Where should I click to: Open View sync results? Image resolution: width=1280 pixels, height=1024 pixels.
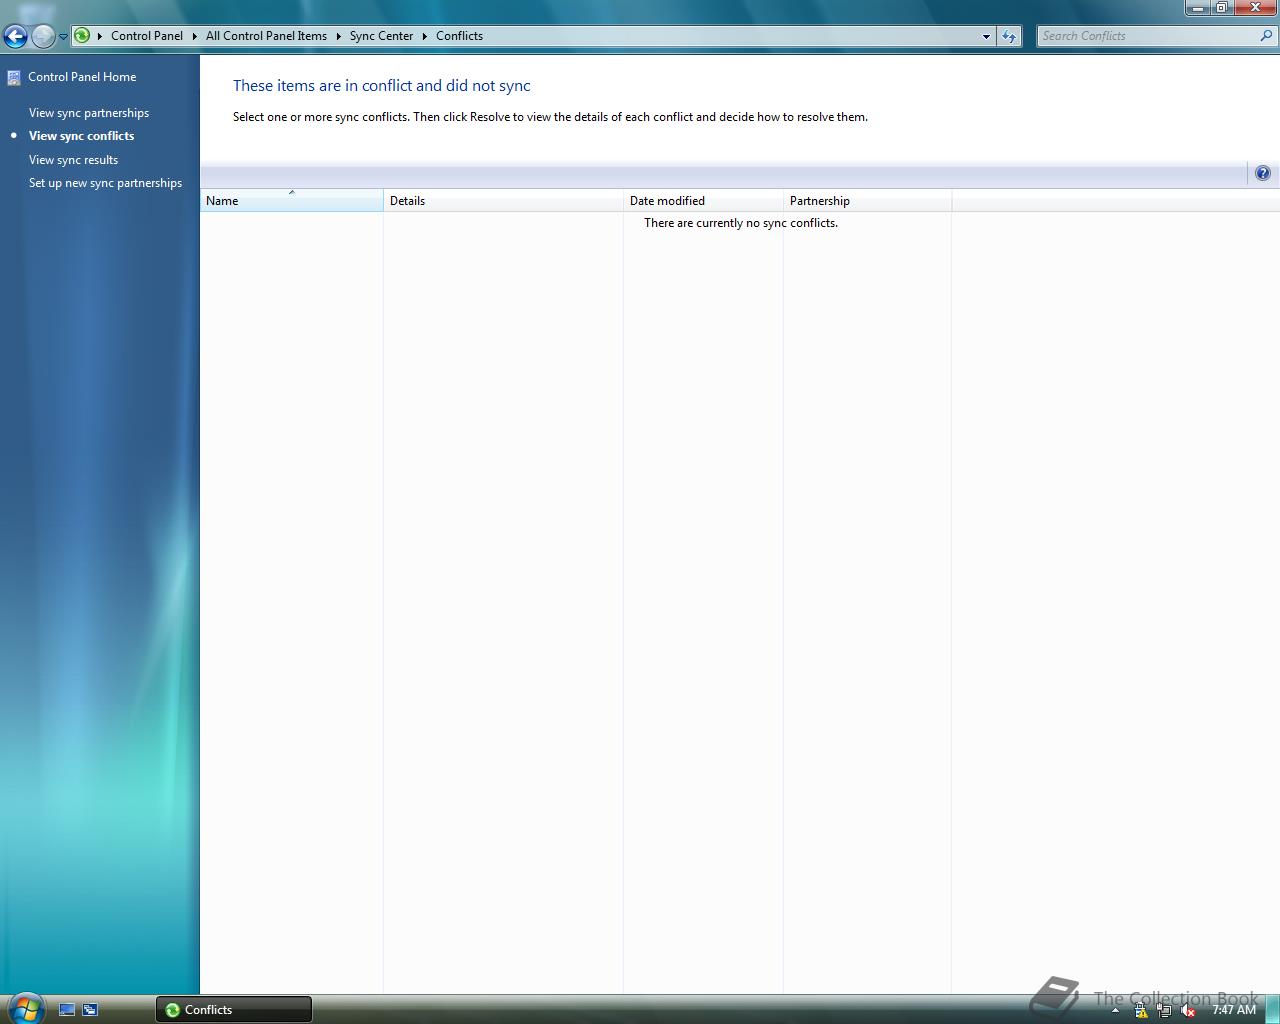[x=73, y=160]
